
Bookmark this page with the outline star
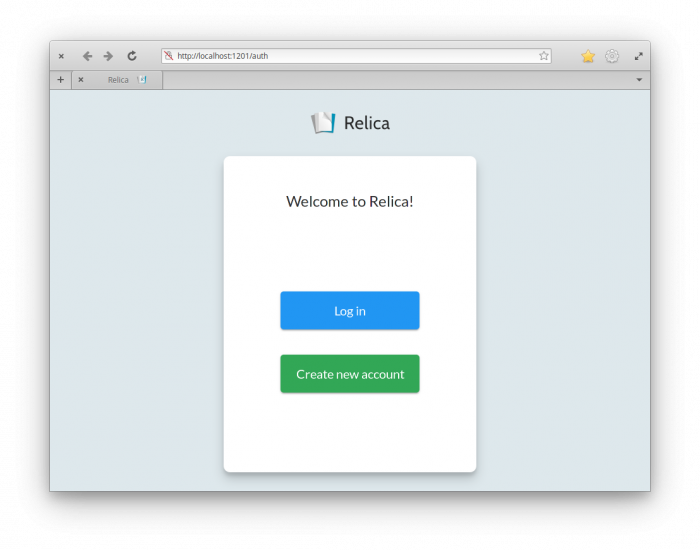(x=544, y=56)
